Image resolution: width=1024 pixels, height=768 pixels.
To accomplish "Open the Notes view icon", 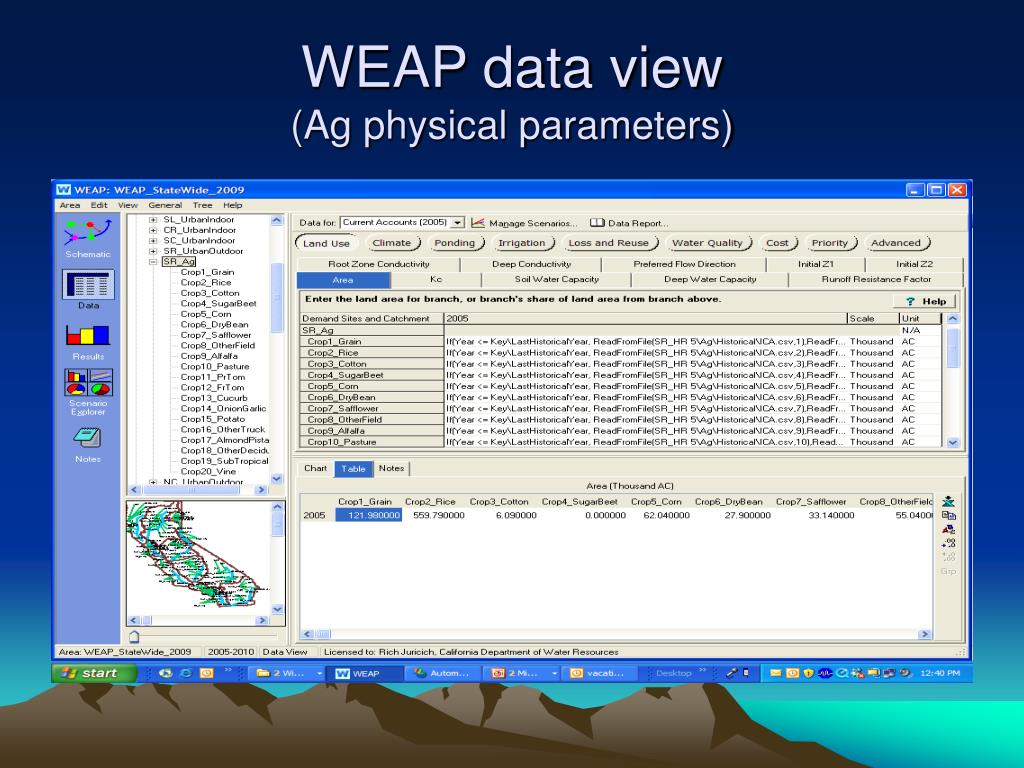I will [x=88, y=444].
